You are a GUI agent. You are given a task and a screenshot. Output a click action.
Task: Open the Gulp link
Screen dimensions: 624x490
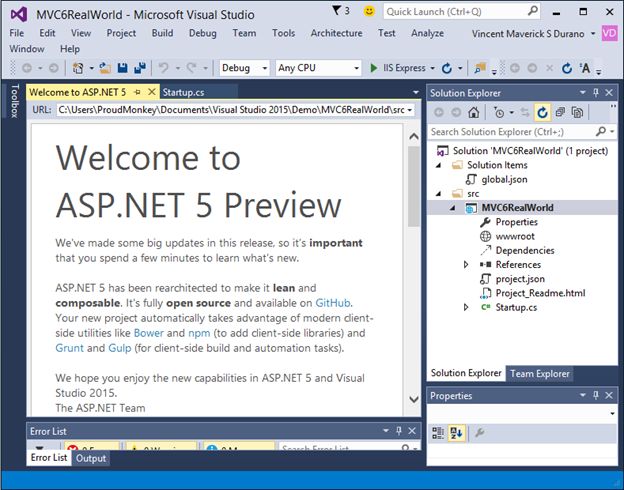[120, 348]
